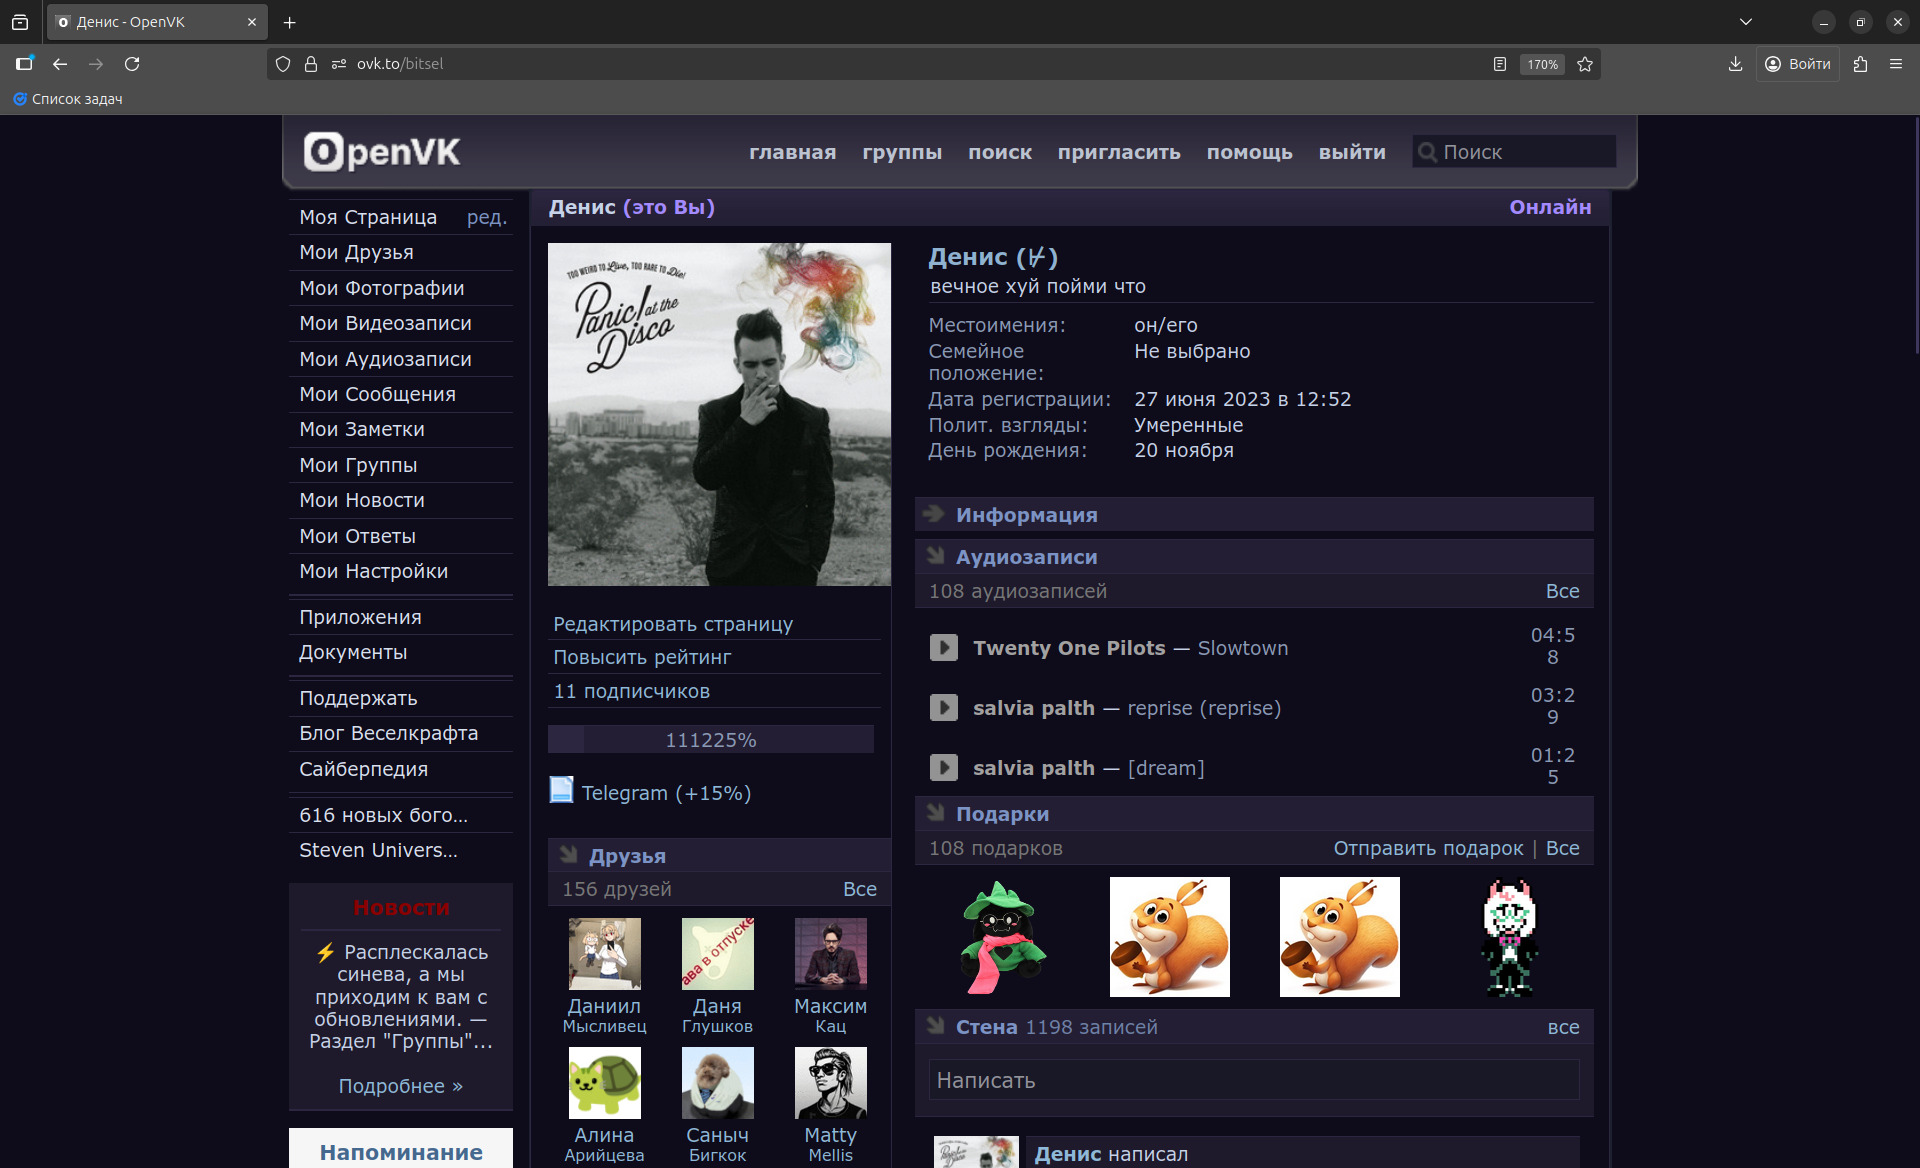Play the Twenty One Pilots Slowtown track
Screen dimensions: 1920x1168
tap(943, 647)
